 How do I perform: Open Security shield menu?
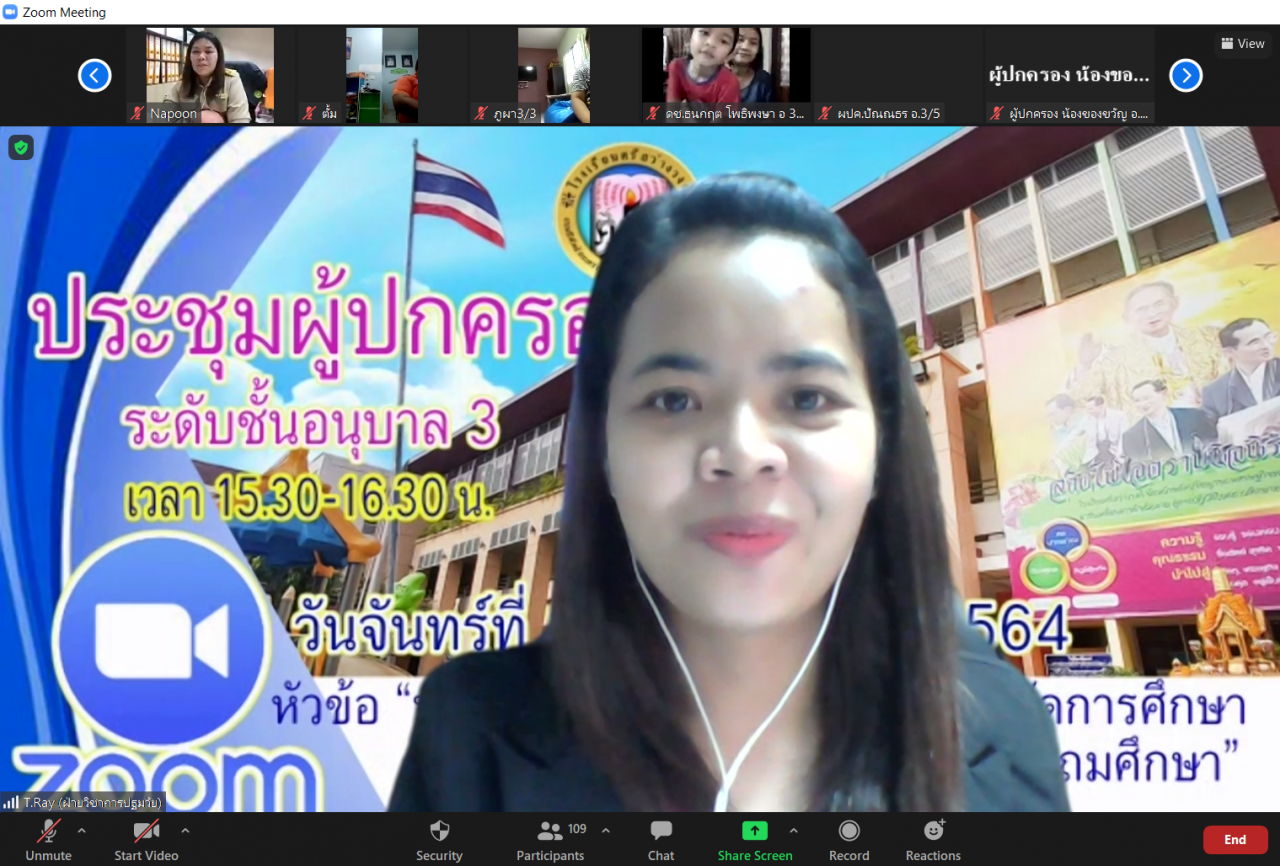click(439, 839)
